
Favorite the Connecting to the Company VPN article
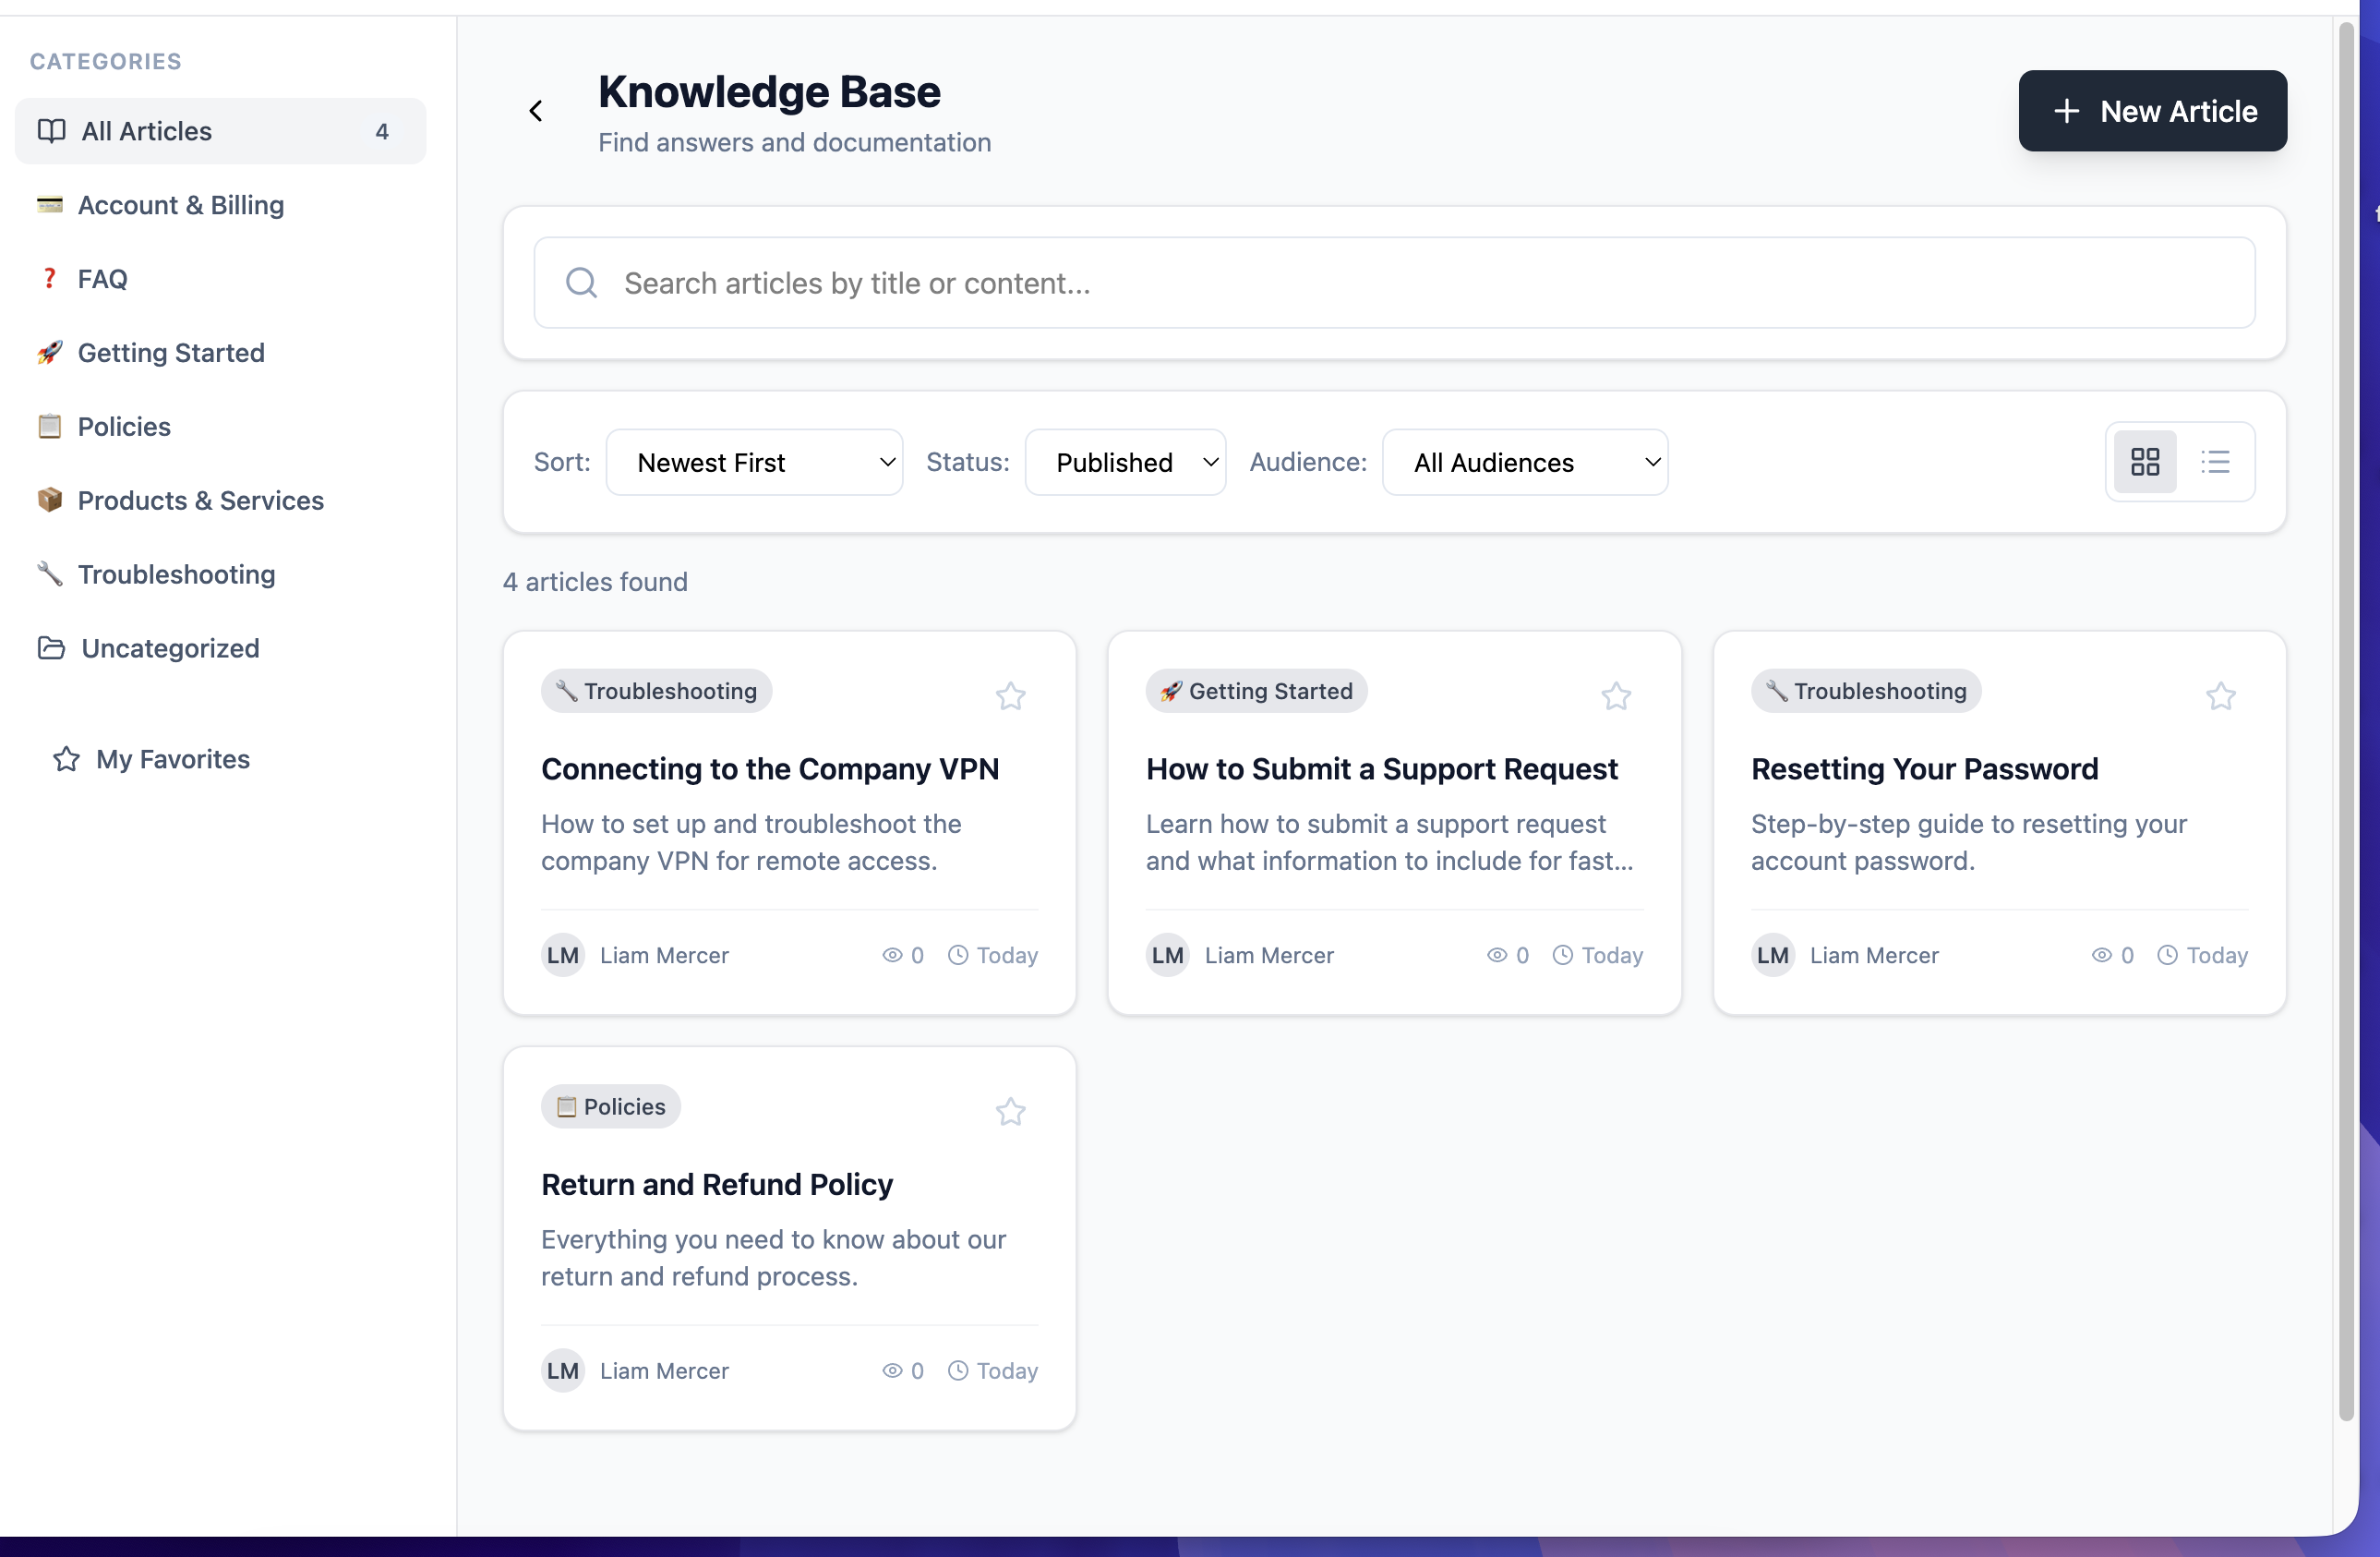pos(1010,696)
